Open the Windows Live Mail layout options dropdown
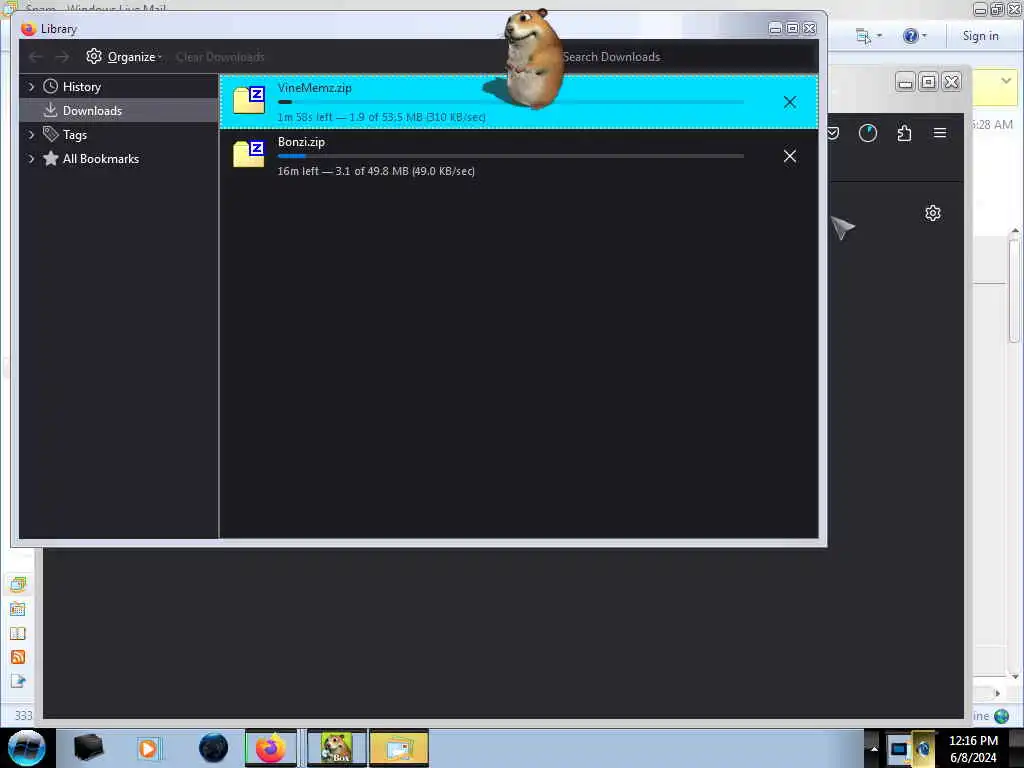Viewport: 1024px width, 768px height. coord(868,36)
